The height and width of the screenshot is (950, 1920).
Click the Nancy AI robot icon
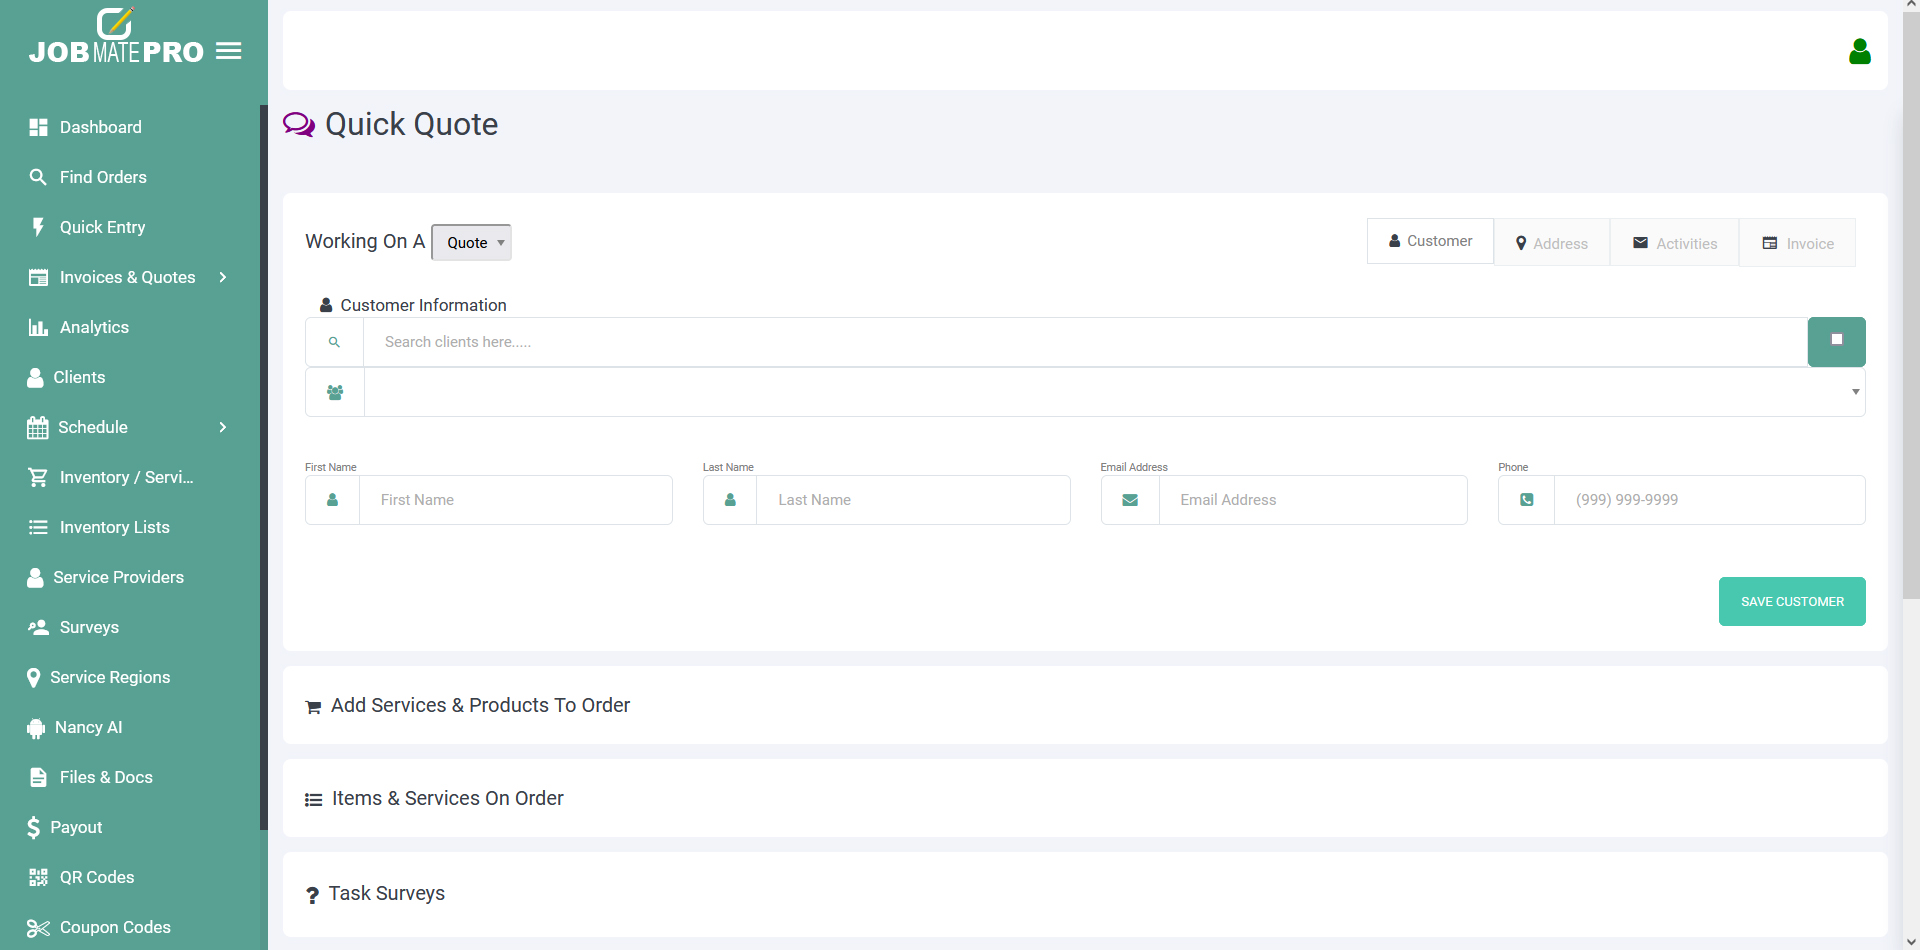coord(36,728)
